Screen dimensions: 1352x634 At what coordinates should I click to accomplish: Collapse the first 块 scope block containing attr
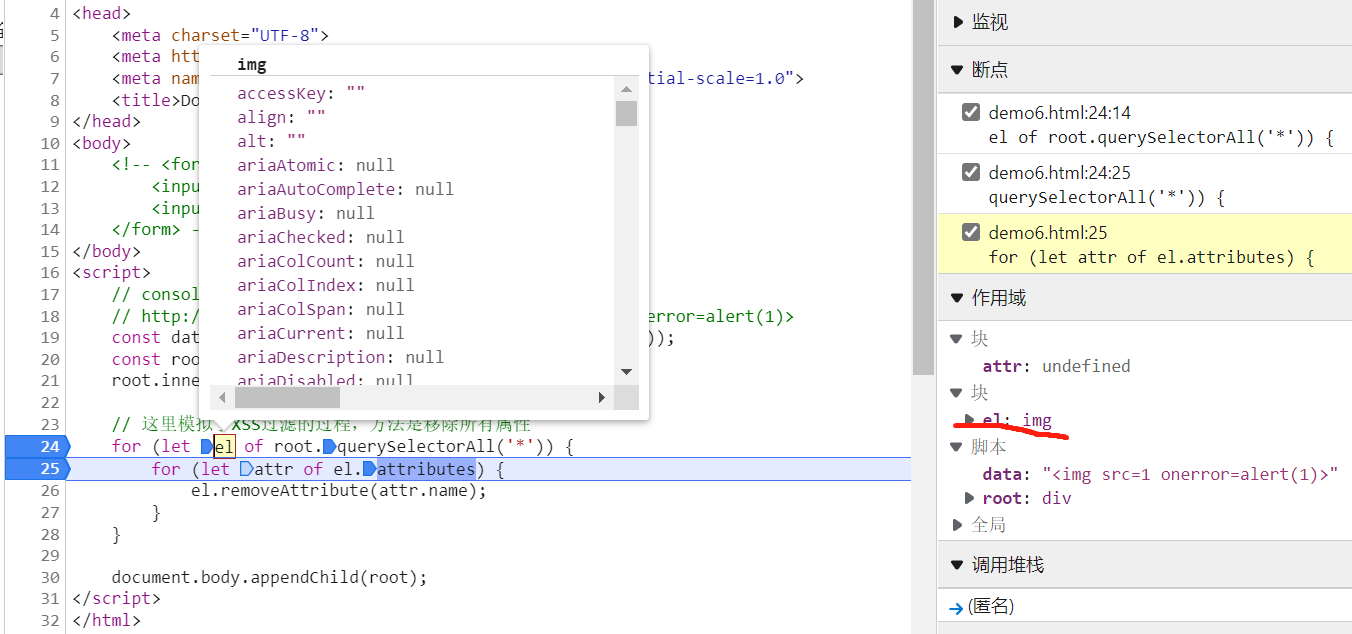coord(957,339)
